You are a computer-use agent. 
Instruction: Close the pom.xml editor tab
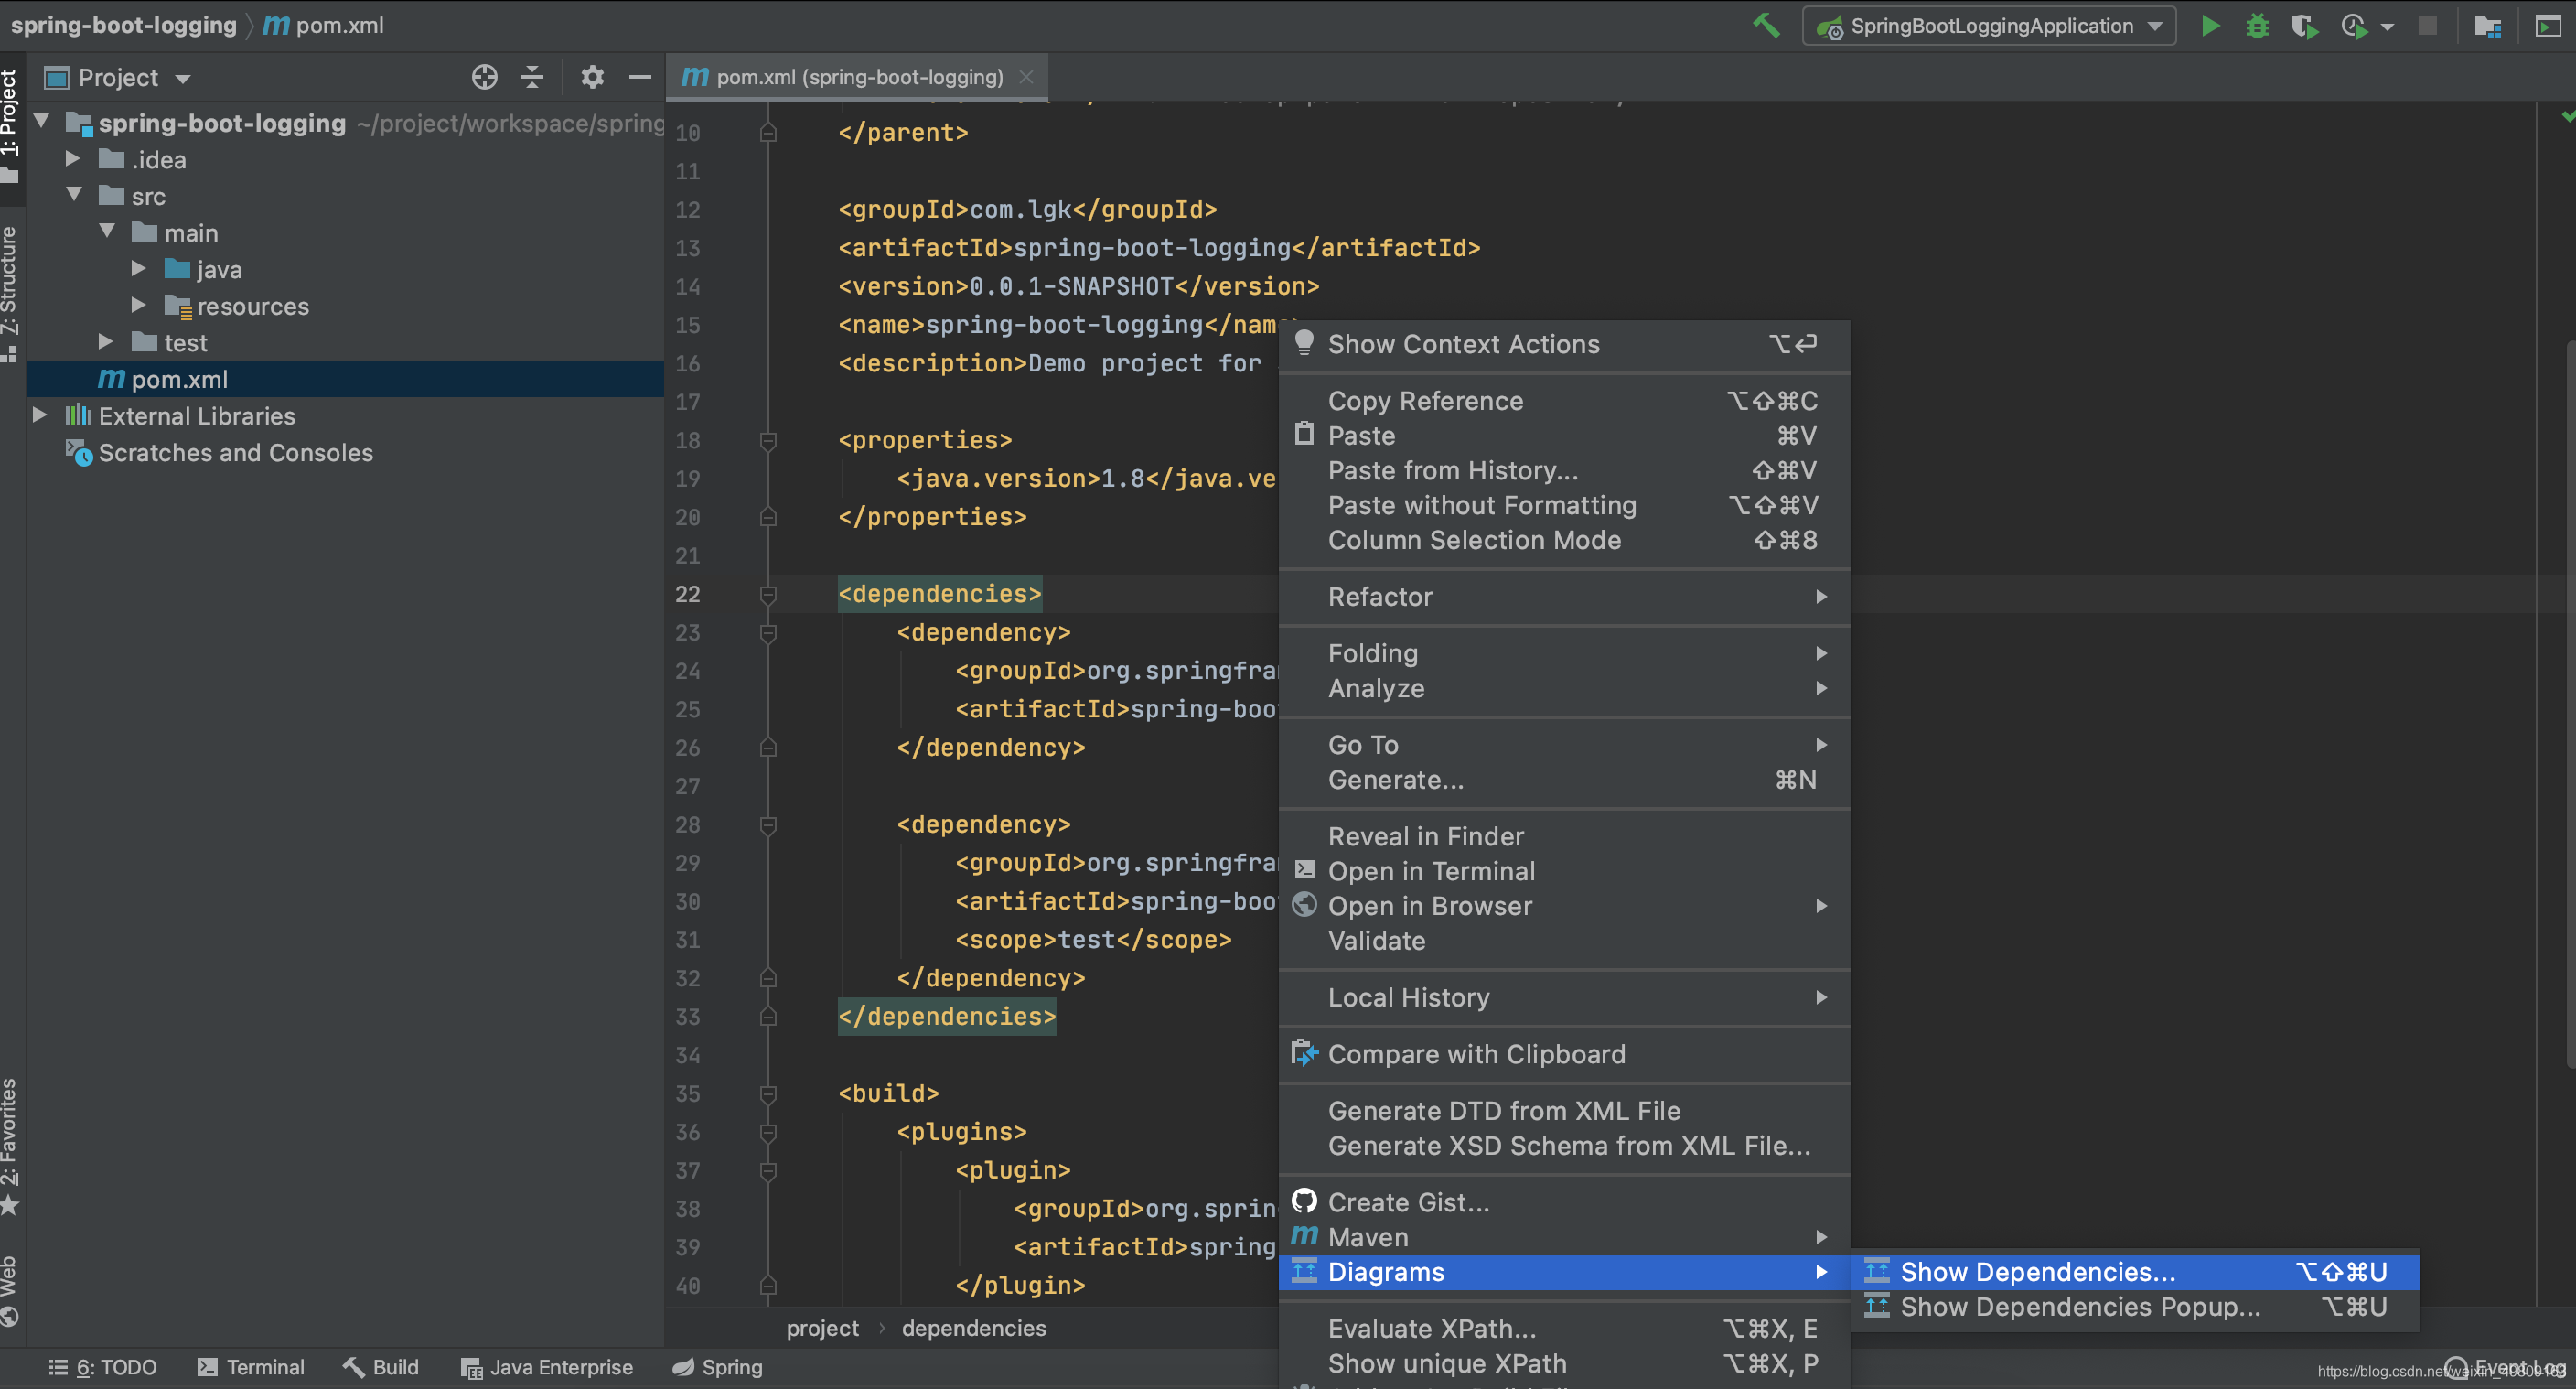[x=1026, y=77]
